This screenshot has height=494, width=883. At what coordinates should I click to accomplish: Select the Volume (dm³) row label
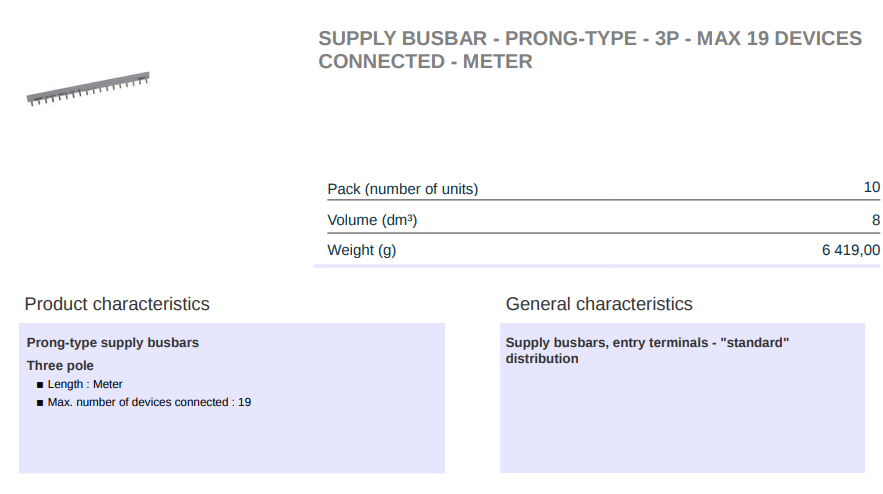pos(371,220)
